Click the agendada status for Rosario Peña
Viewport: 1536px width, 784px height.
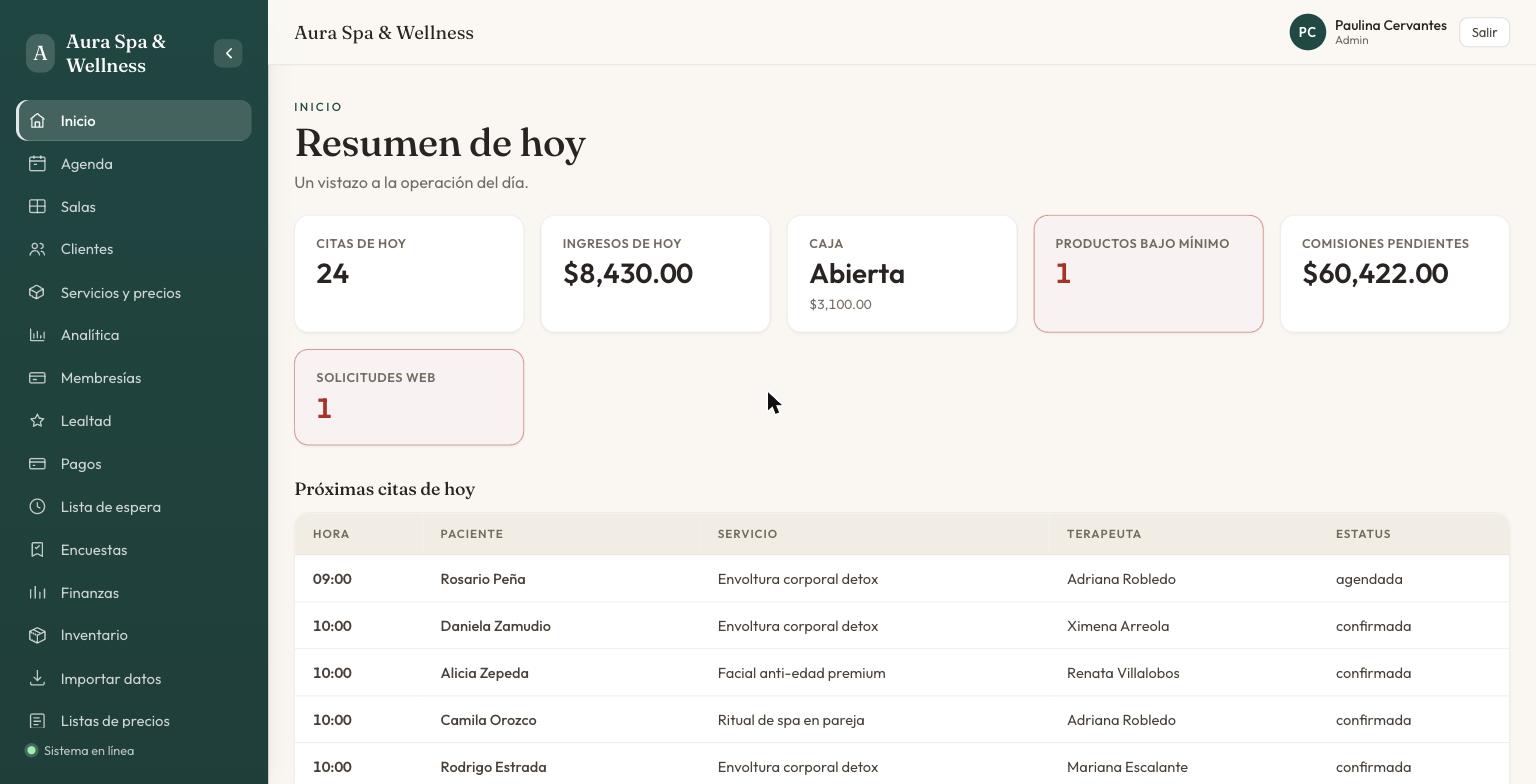pos(1369,579)
